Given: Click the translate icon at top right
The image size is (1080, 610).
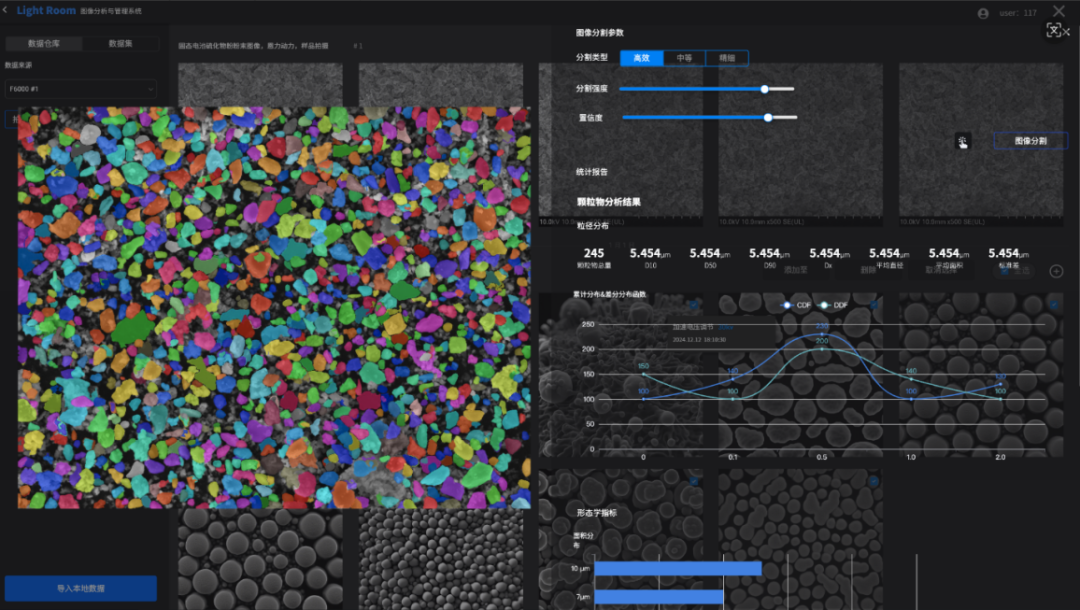Looking at the screenshot, I should [1054, 30].
